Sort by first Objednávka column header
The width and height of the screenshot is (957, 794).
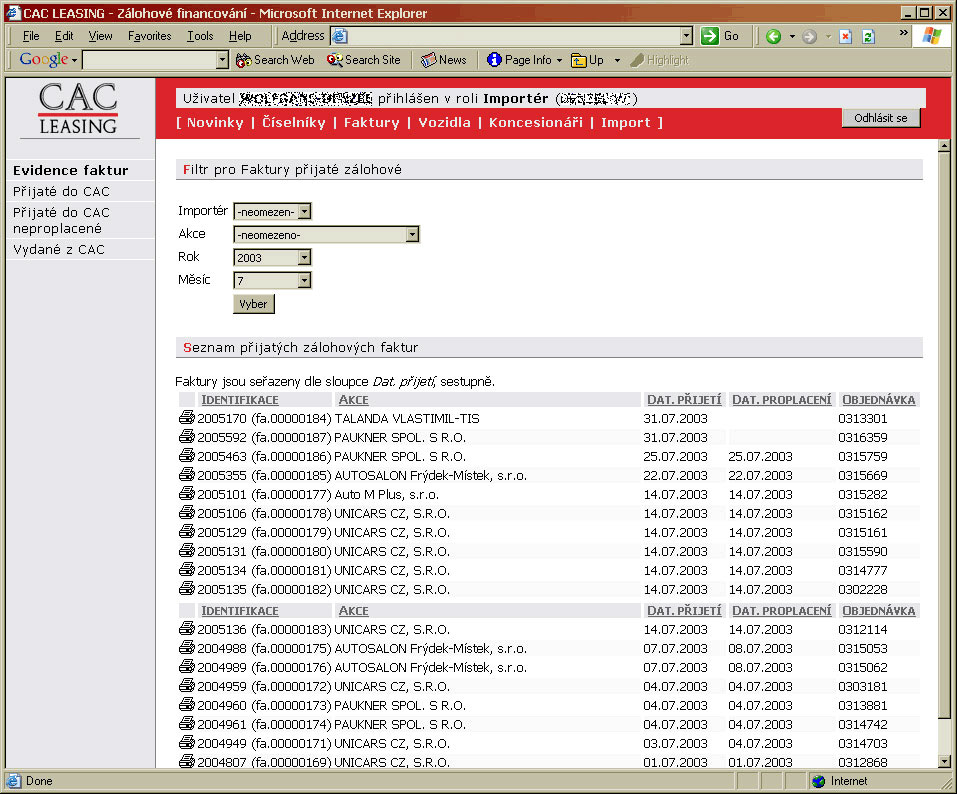click(878, 400)
